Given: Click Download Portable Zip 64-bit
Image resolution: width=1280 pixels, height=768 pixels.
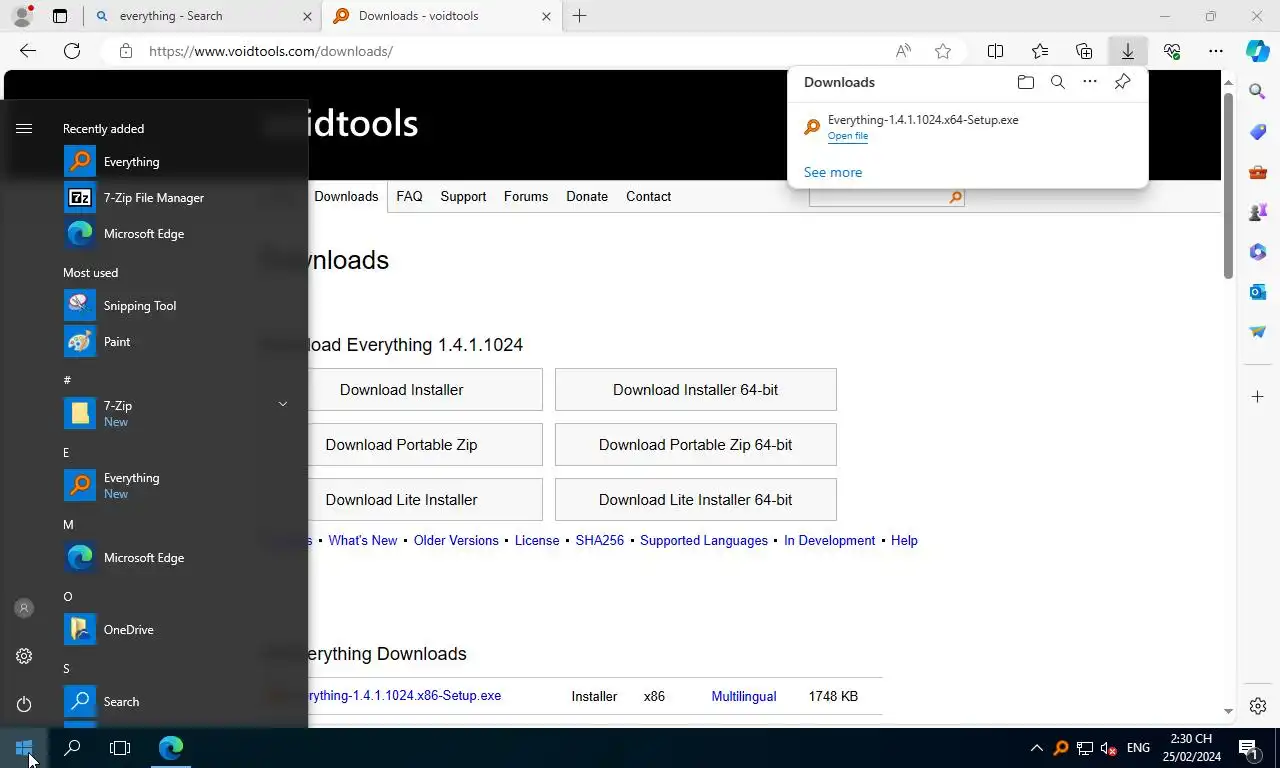Looking at the screenshot, I should point(696,445).
